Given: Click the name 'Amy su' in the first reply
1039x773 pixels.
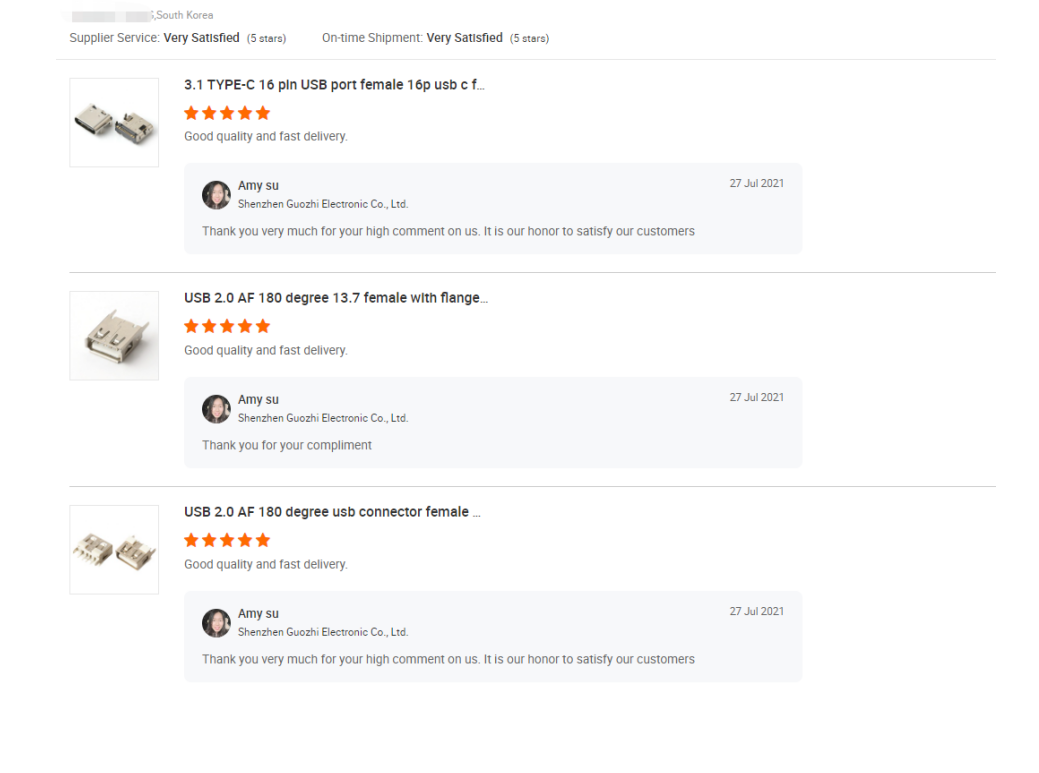Looking at the screenshot, I should pyautogui.click(x=258, y=186).
